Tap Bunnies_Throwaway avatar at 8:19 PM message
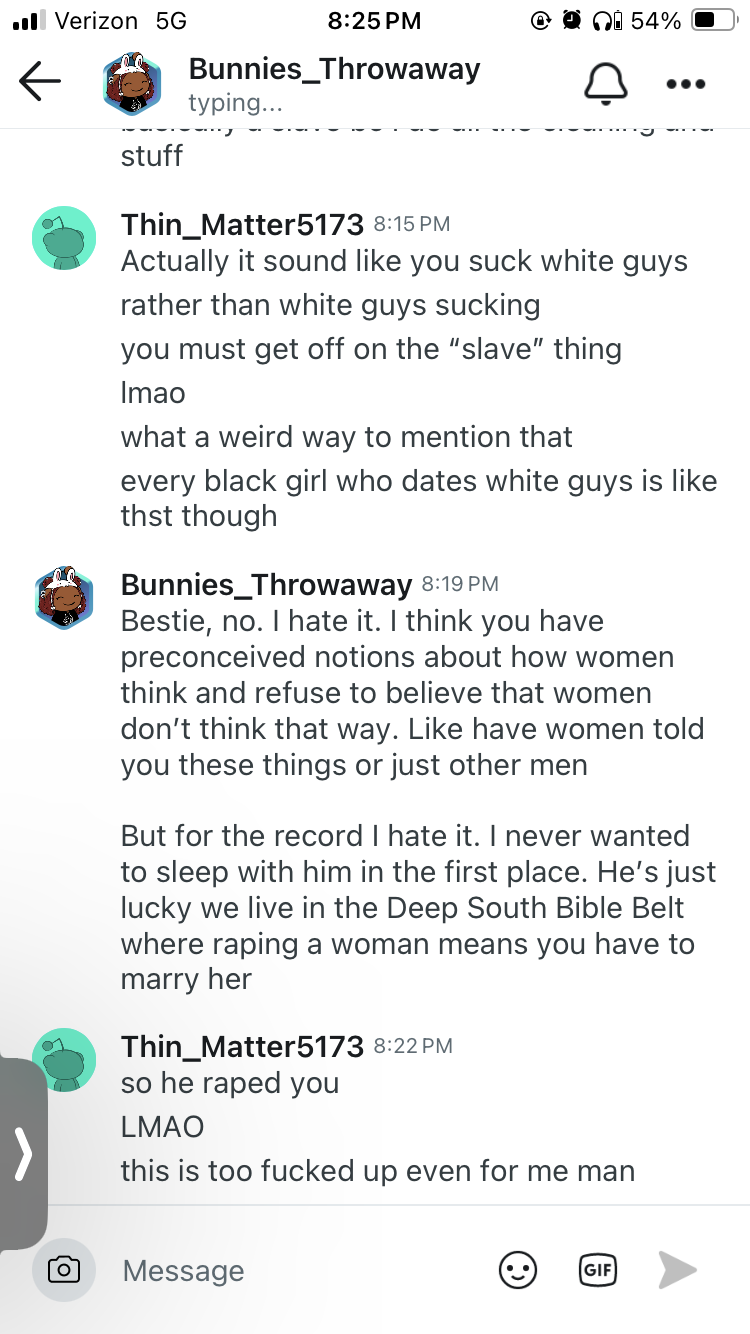This screenshot has height=1334, width=750. pyautogui.click(x=65, y=597)
